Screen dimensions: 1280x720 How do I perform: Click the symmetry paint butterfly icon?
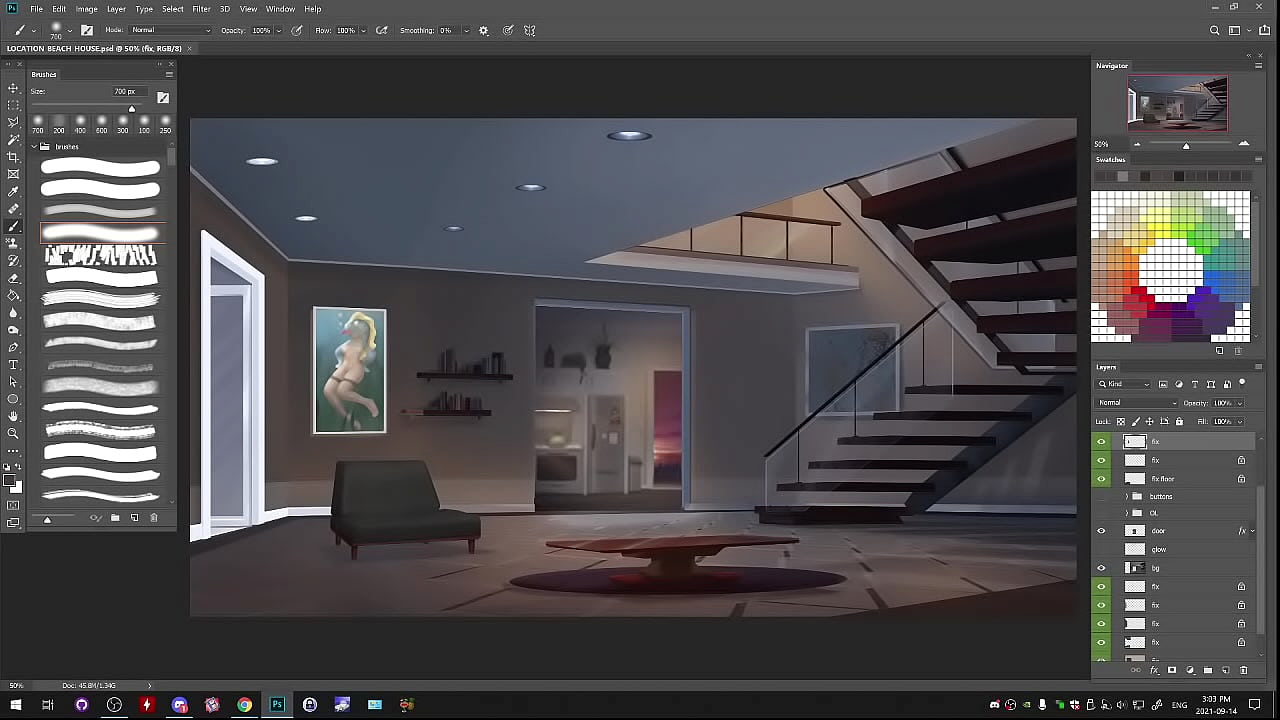530,31
